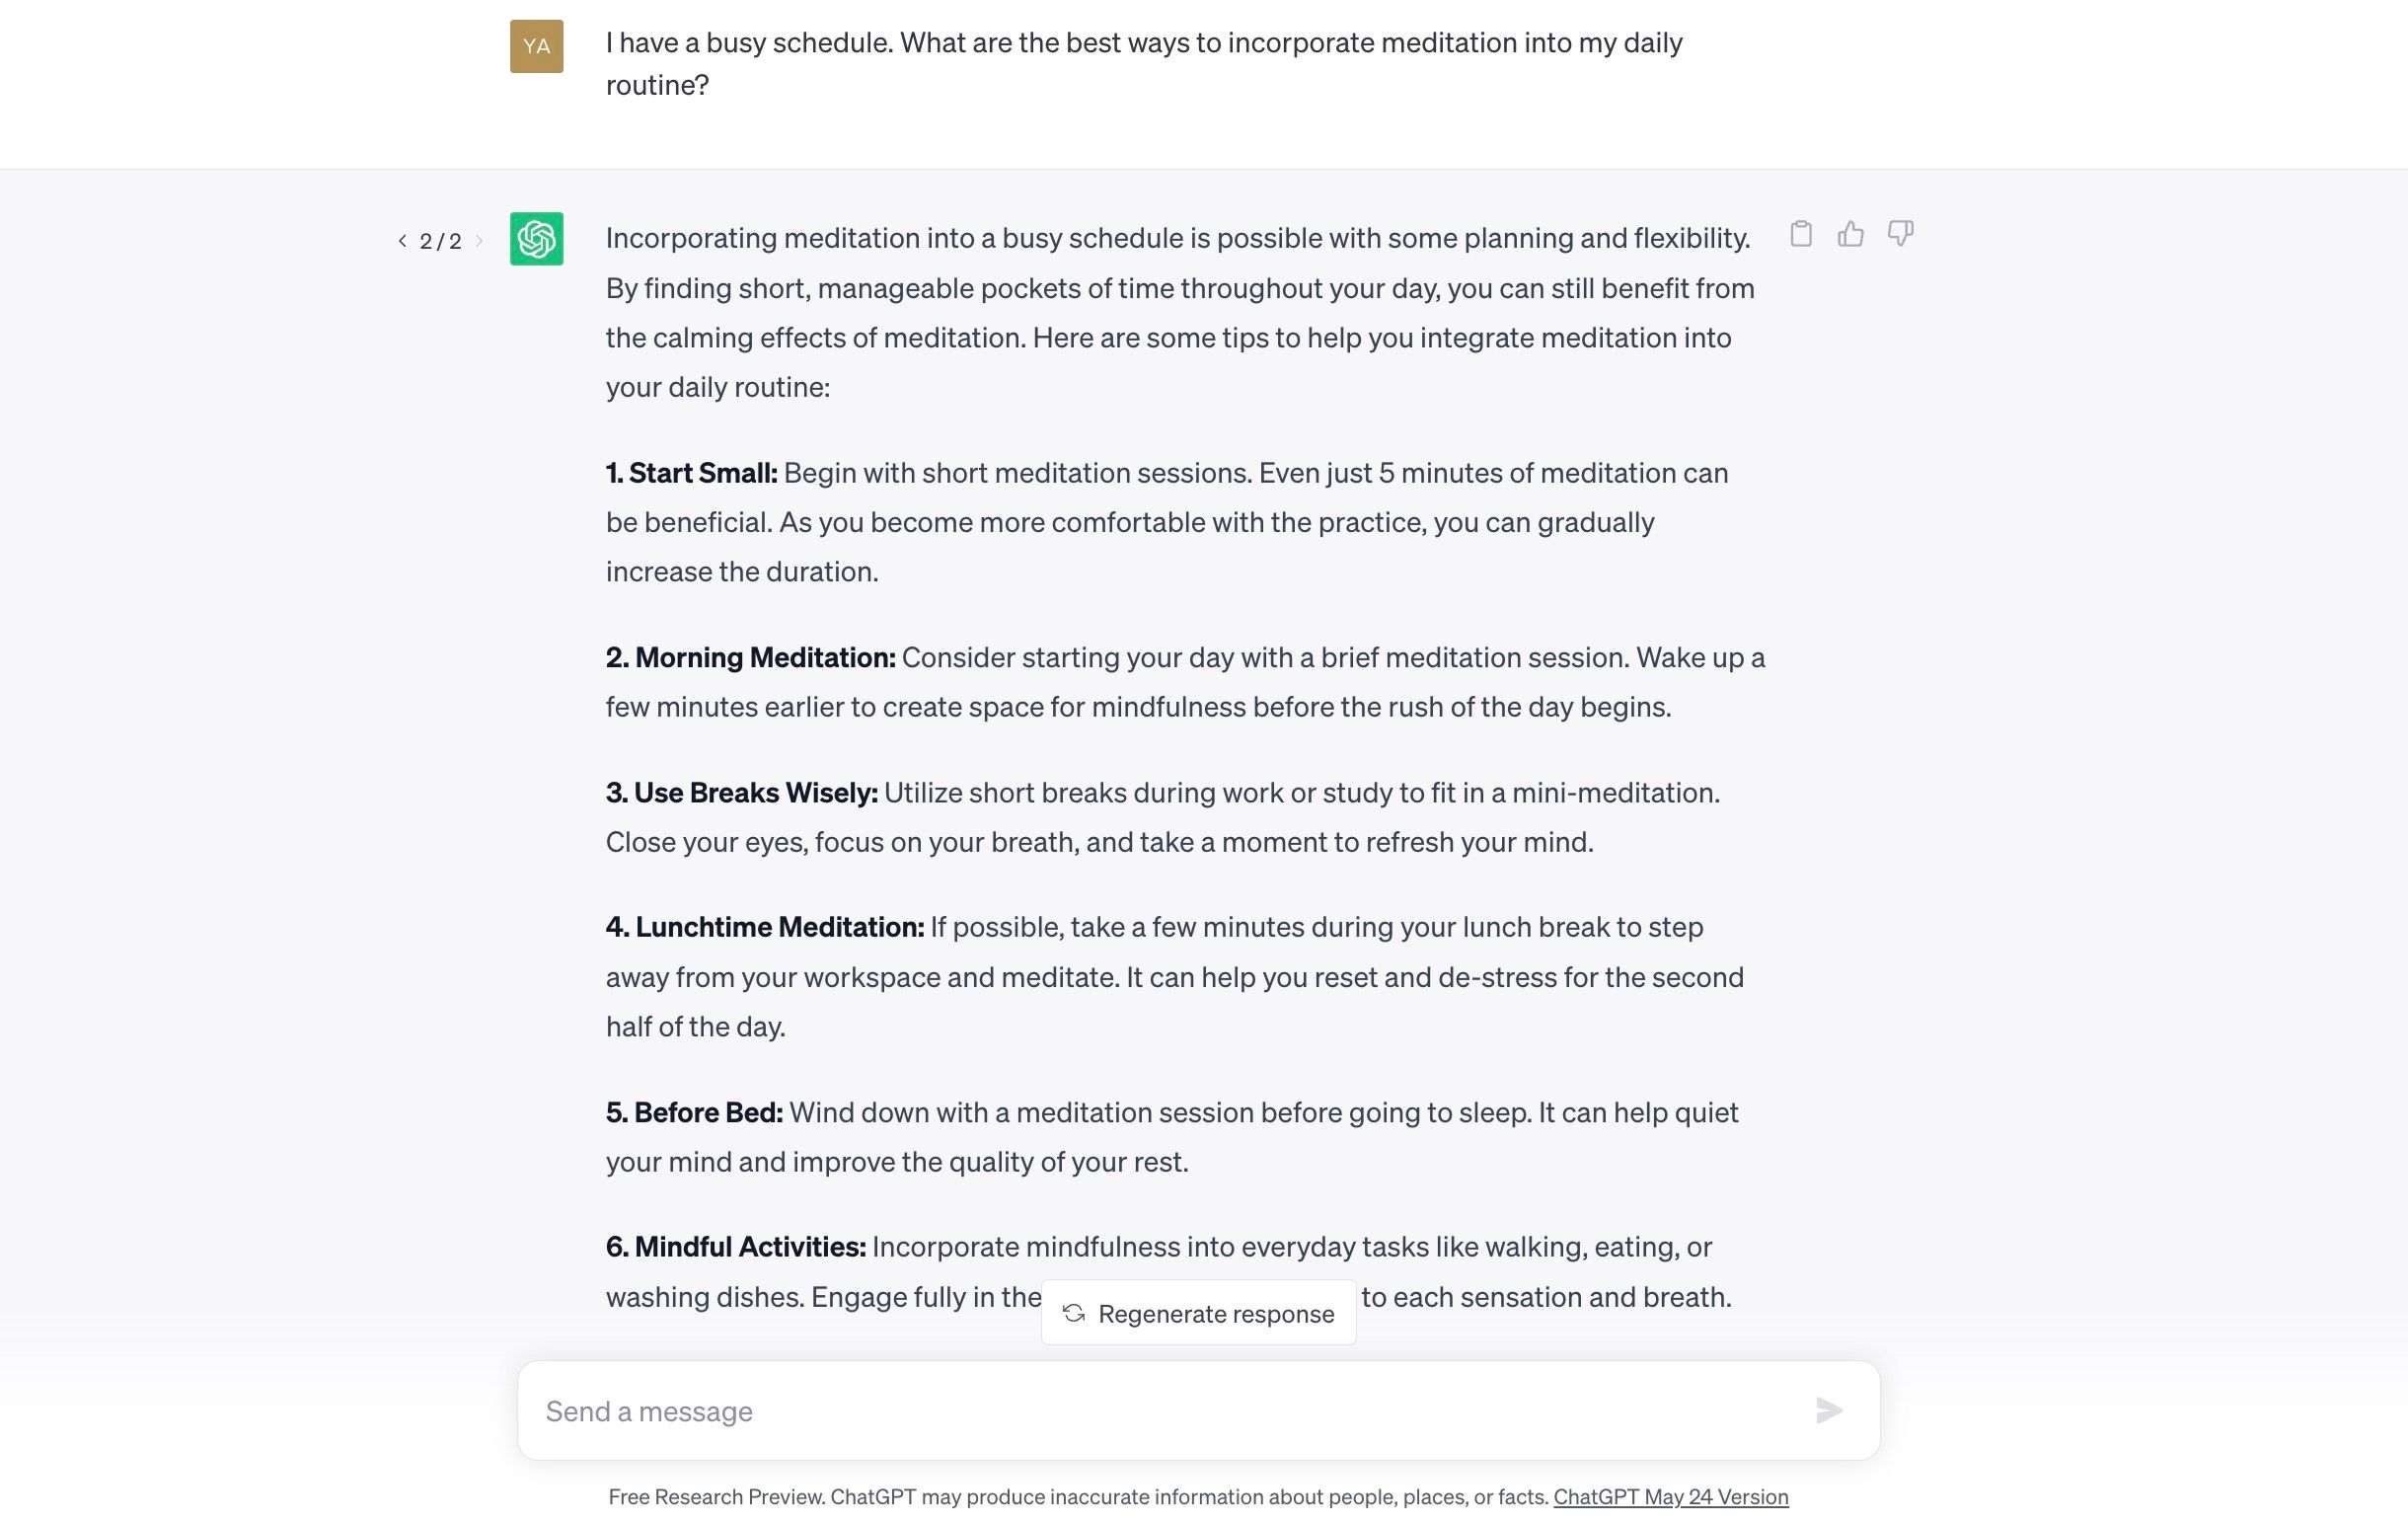This screenshot has width=2408, height=1524.
Task: Give the response a thumbs up
Action: point(1851,233)
